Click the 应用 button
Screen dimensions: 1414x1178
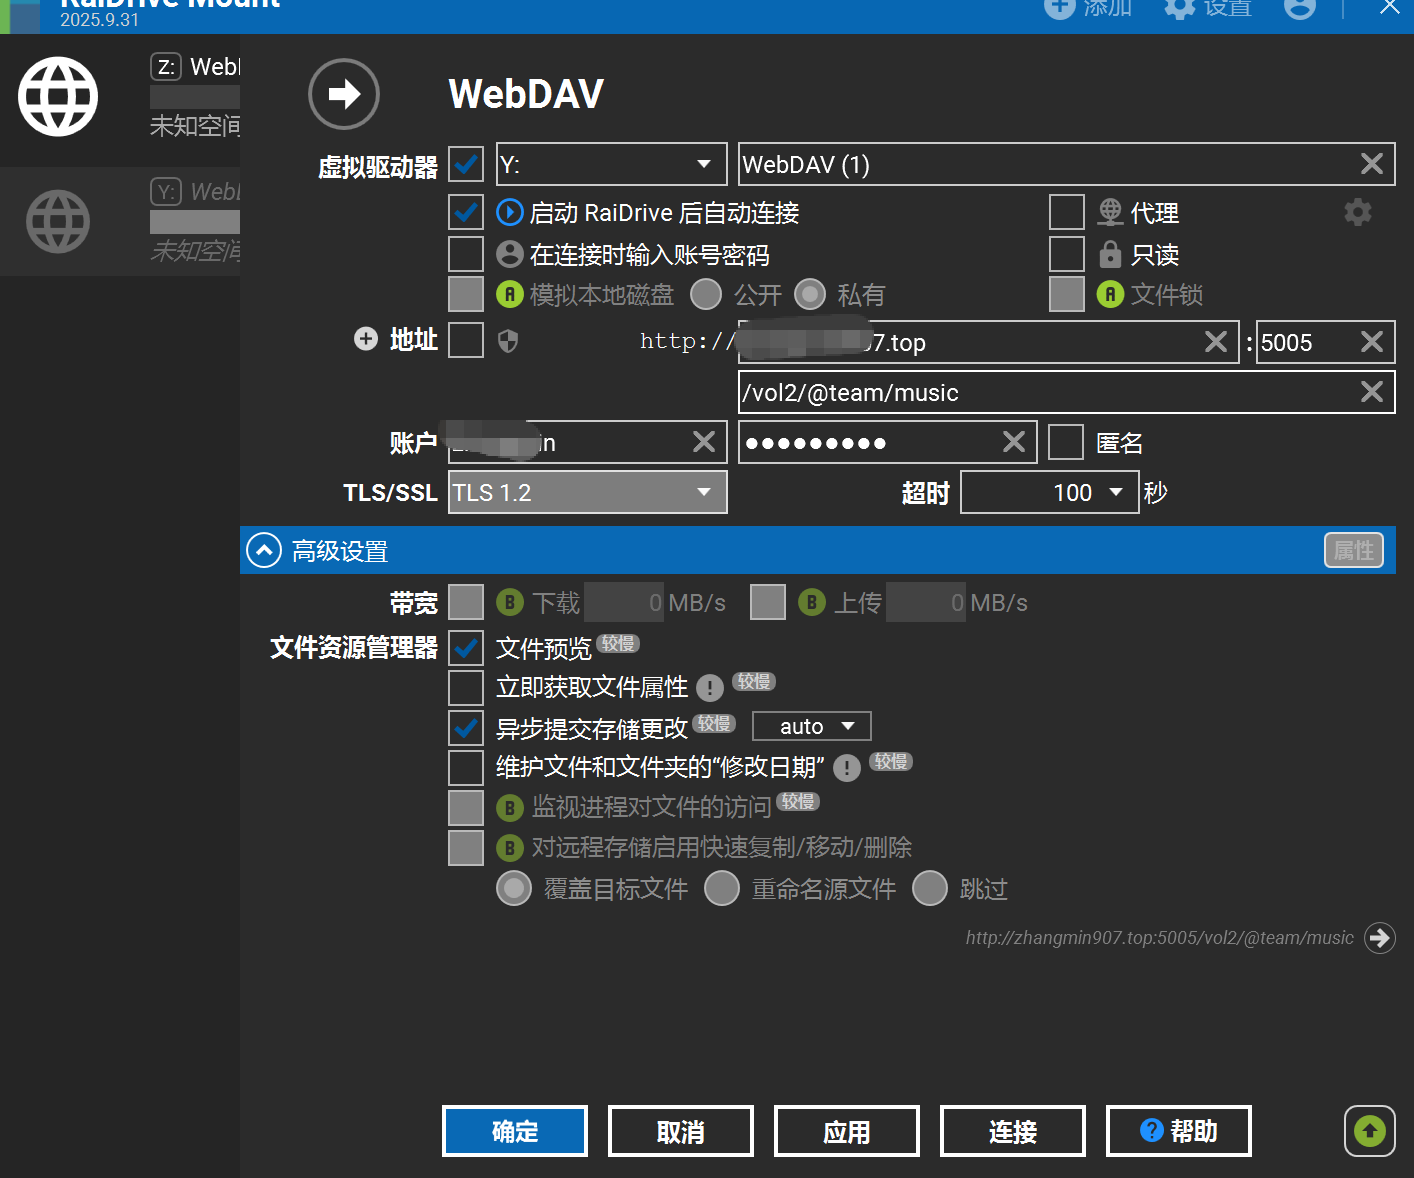click(847, 1131)
